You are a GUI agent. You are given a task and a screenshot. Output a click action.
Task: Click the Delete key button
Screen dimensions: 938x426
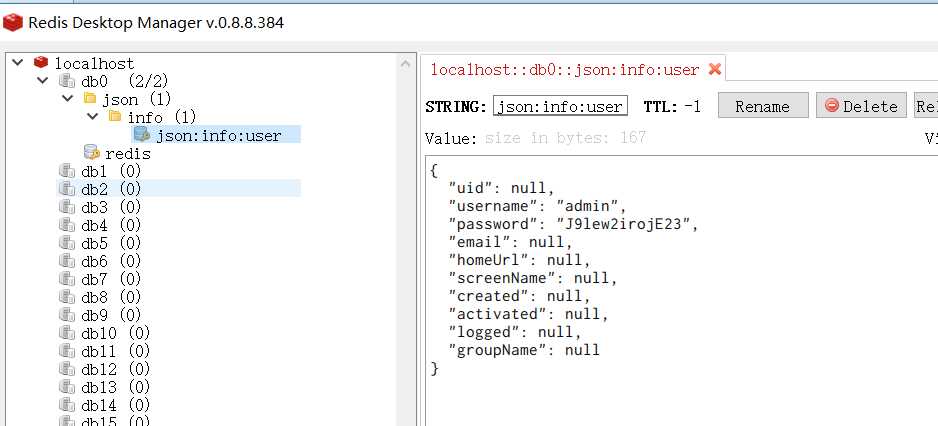pyautogui.click(x=861, y=106)
